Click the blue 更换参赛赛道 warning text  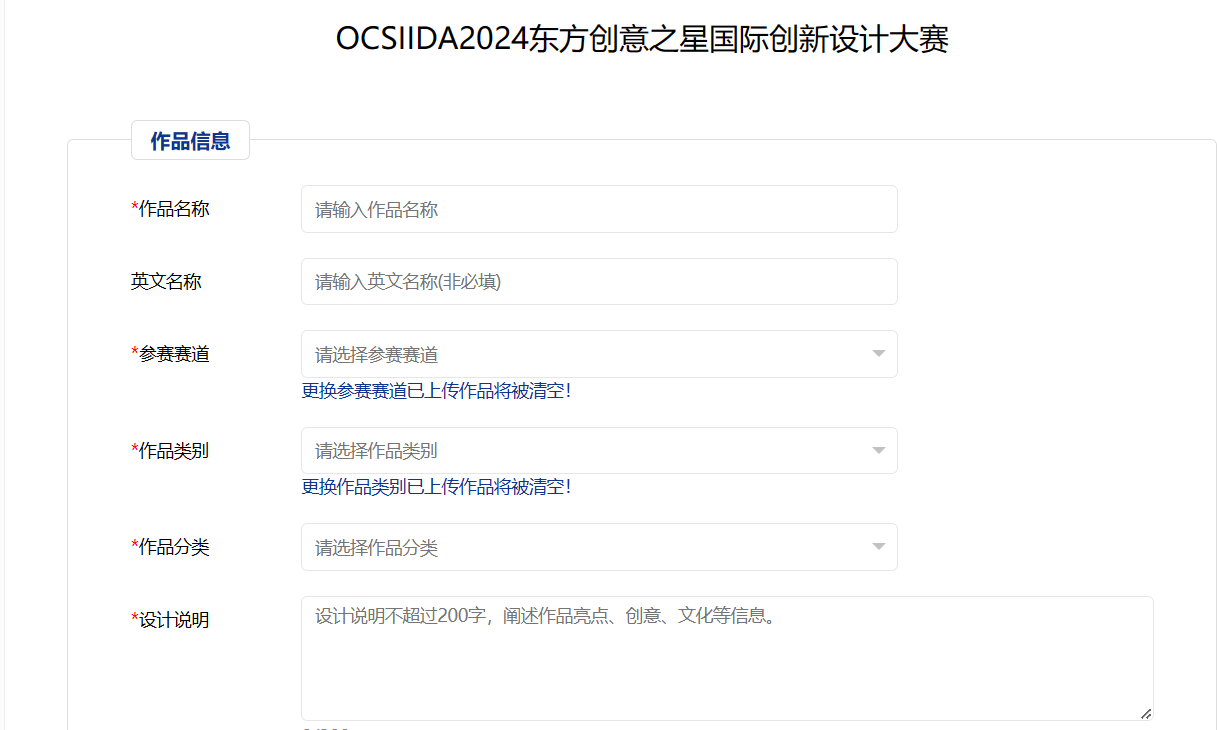pyautogui.click(x=437, y=391)
